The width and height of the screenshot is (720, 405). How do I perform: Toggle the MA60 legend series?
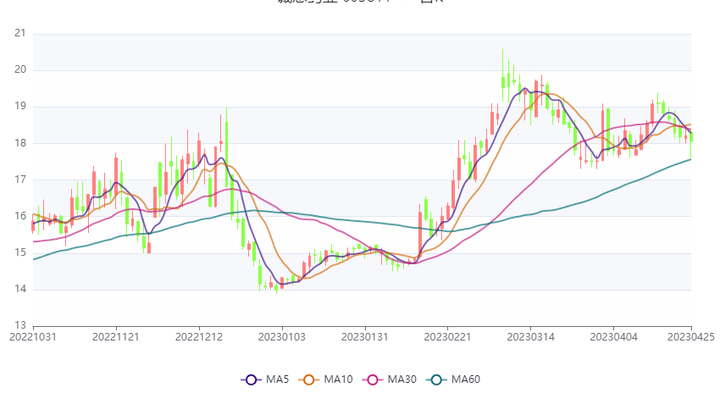click(x=453, y=380)
